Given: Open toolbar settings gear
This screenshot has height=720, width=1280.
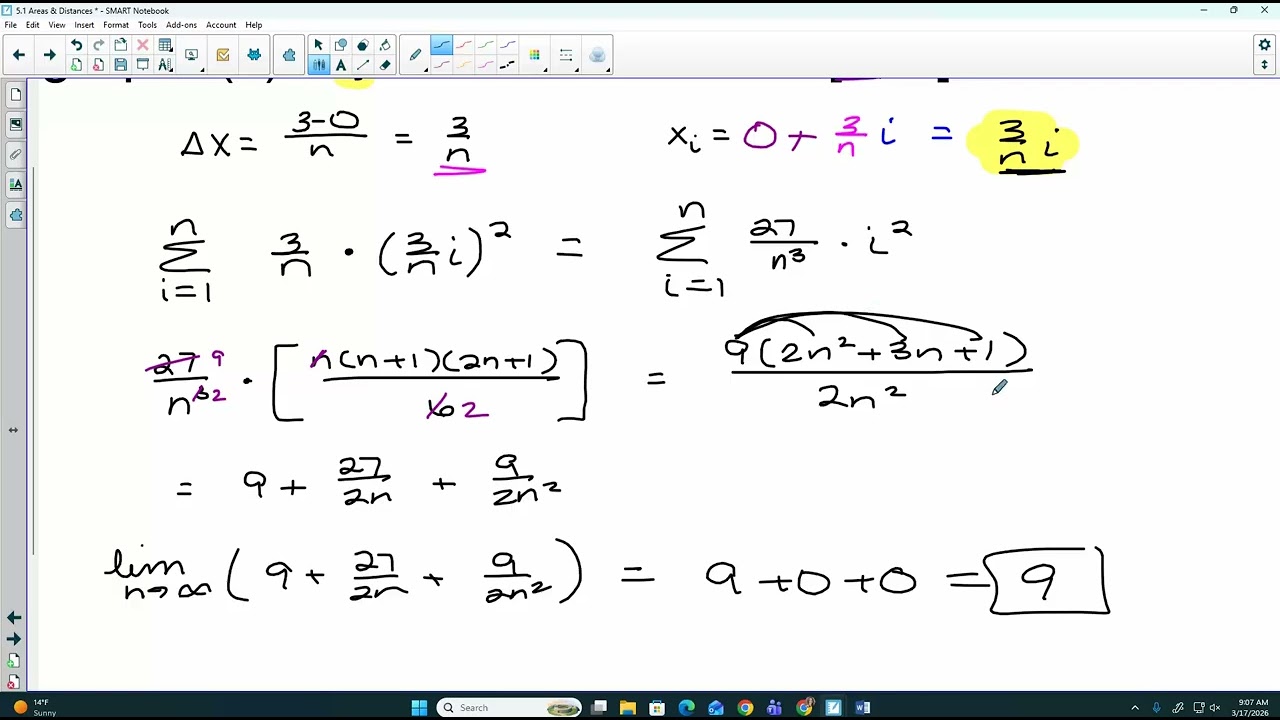Looking at the screenshot, I should coord(1264,45).
